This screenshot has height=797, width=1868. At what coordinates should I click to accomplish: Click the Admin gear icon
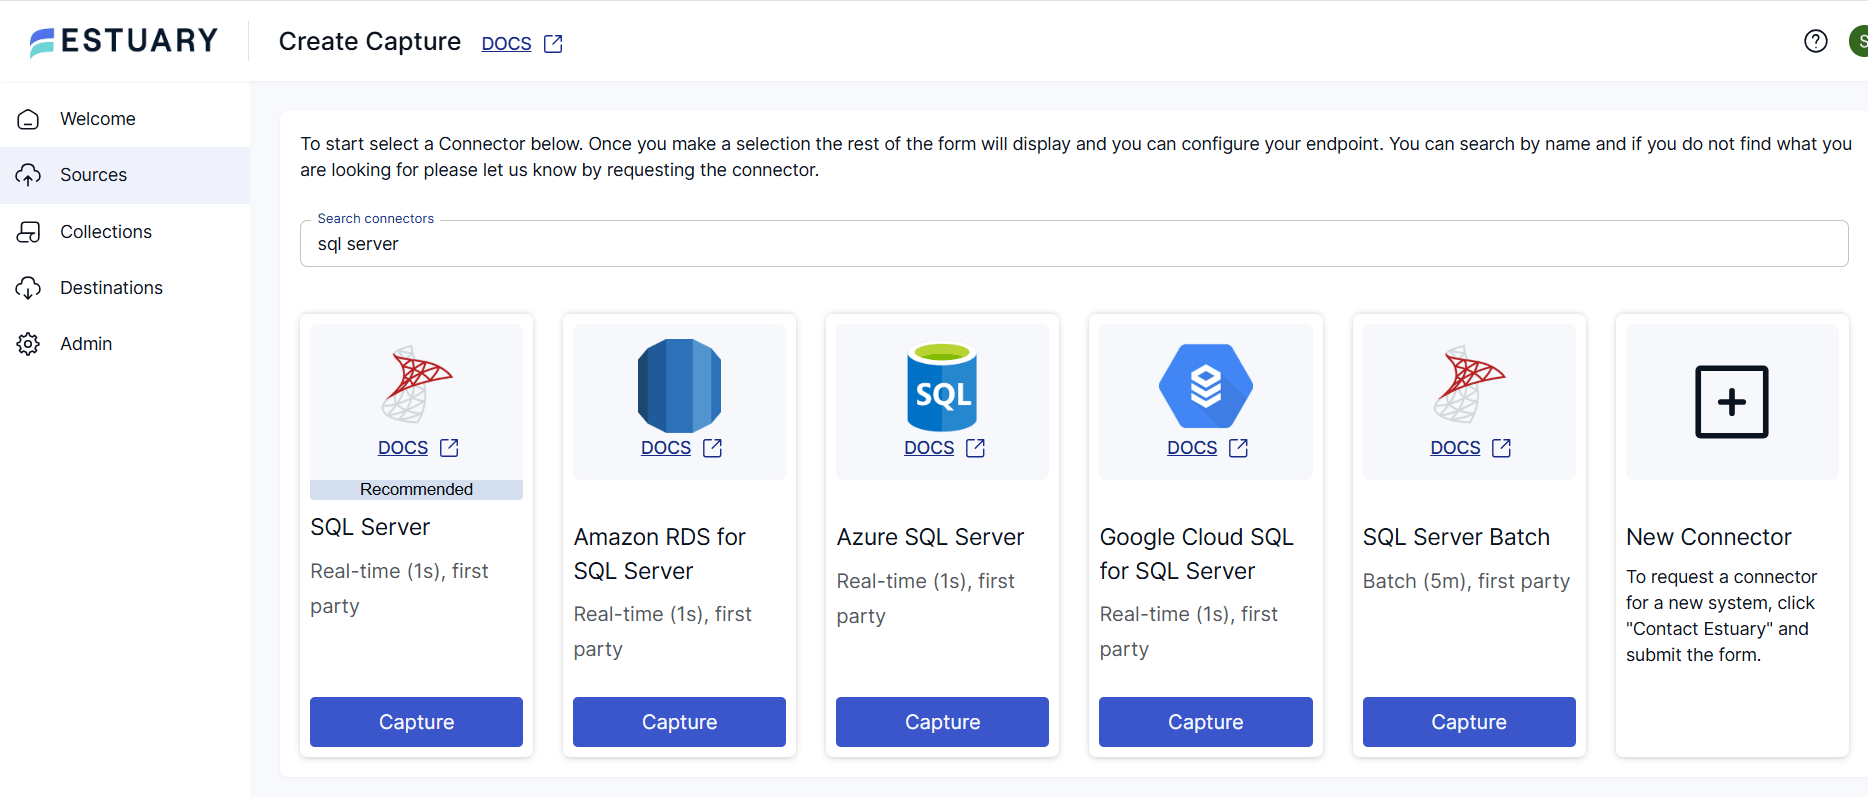tap(28, 344)
